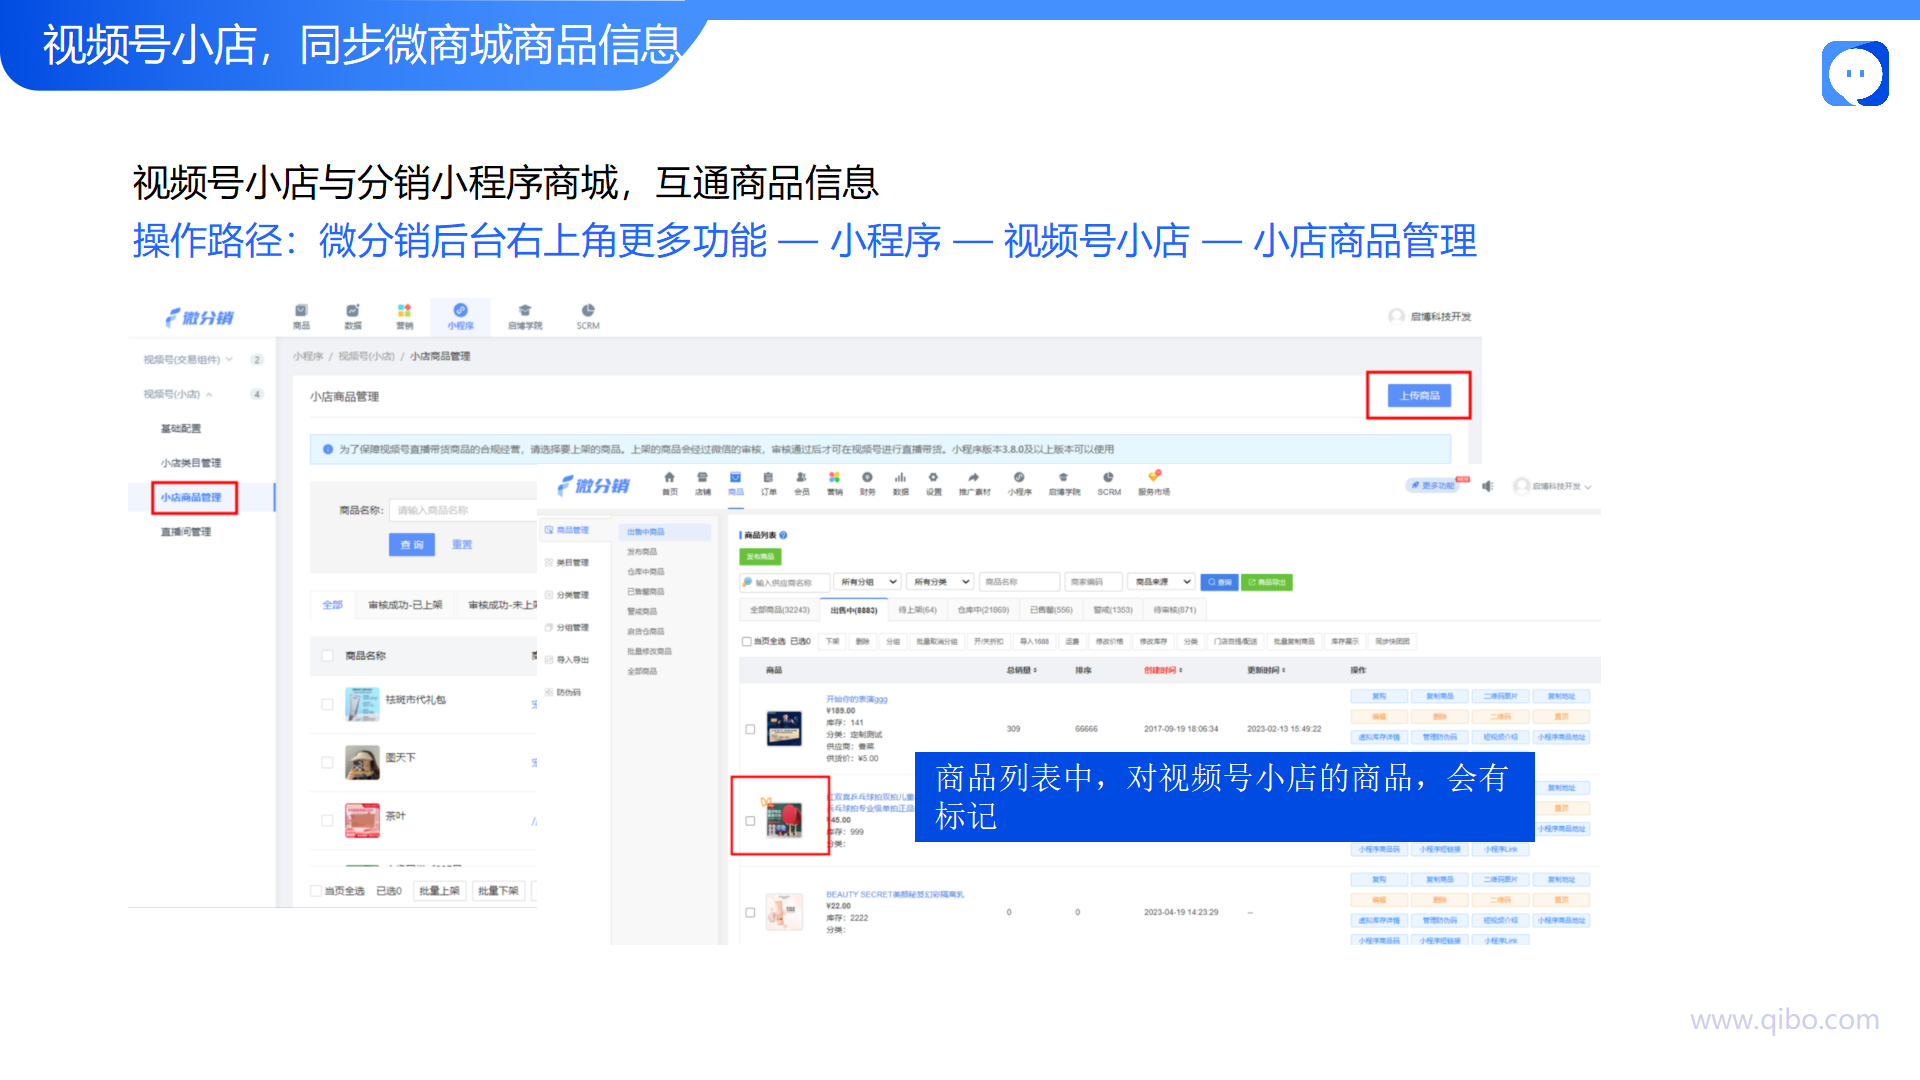Screen dimensions: 1920x1080
Task: Open the 推广素材 promotion materials icon
Action: coord(974,484)
